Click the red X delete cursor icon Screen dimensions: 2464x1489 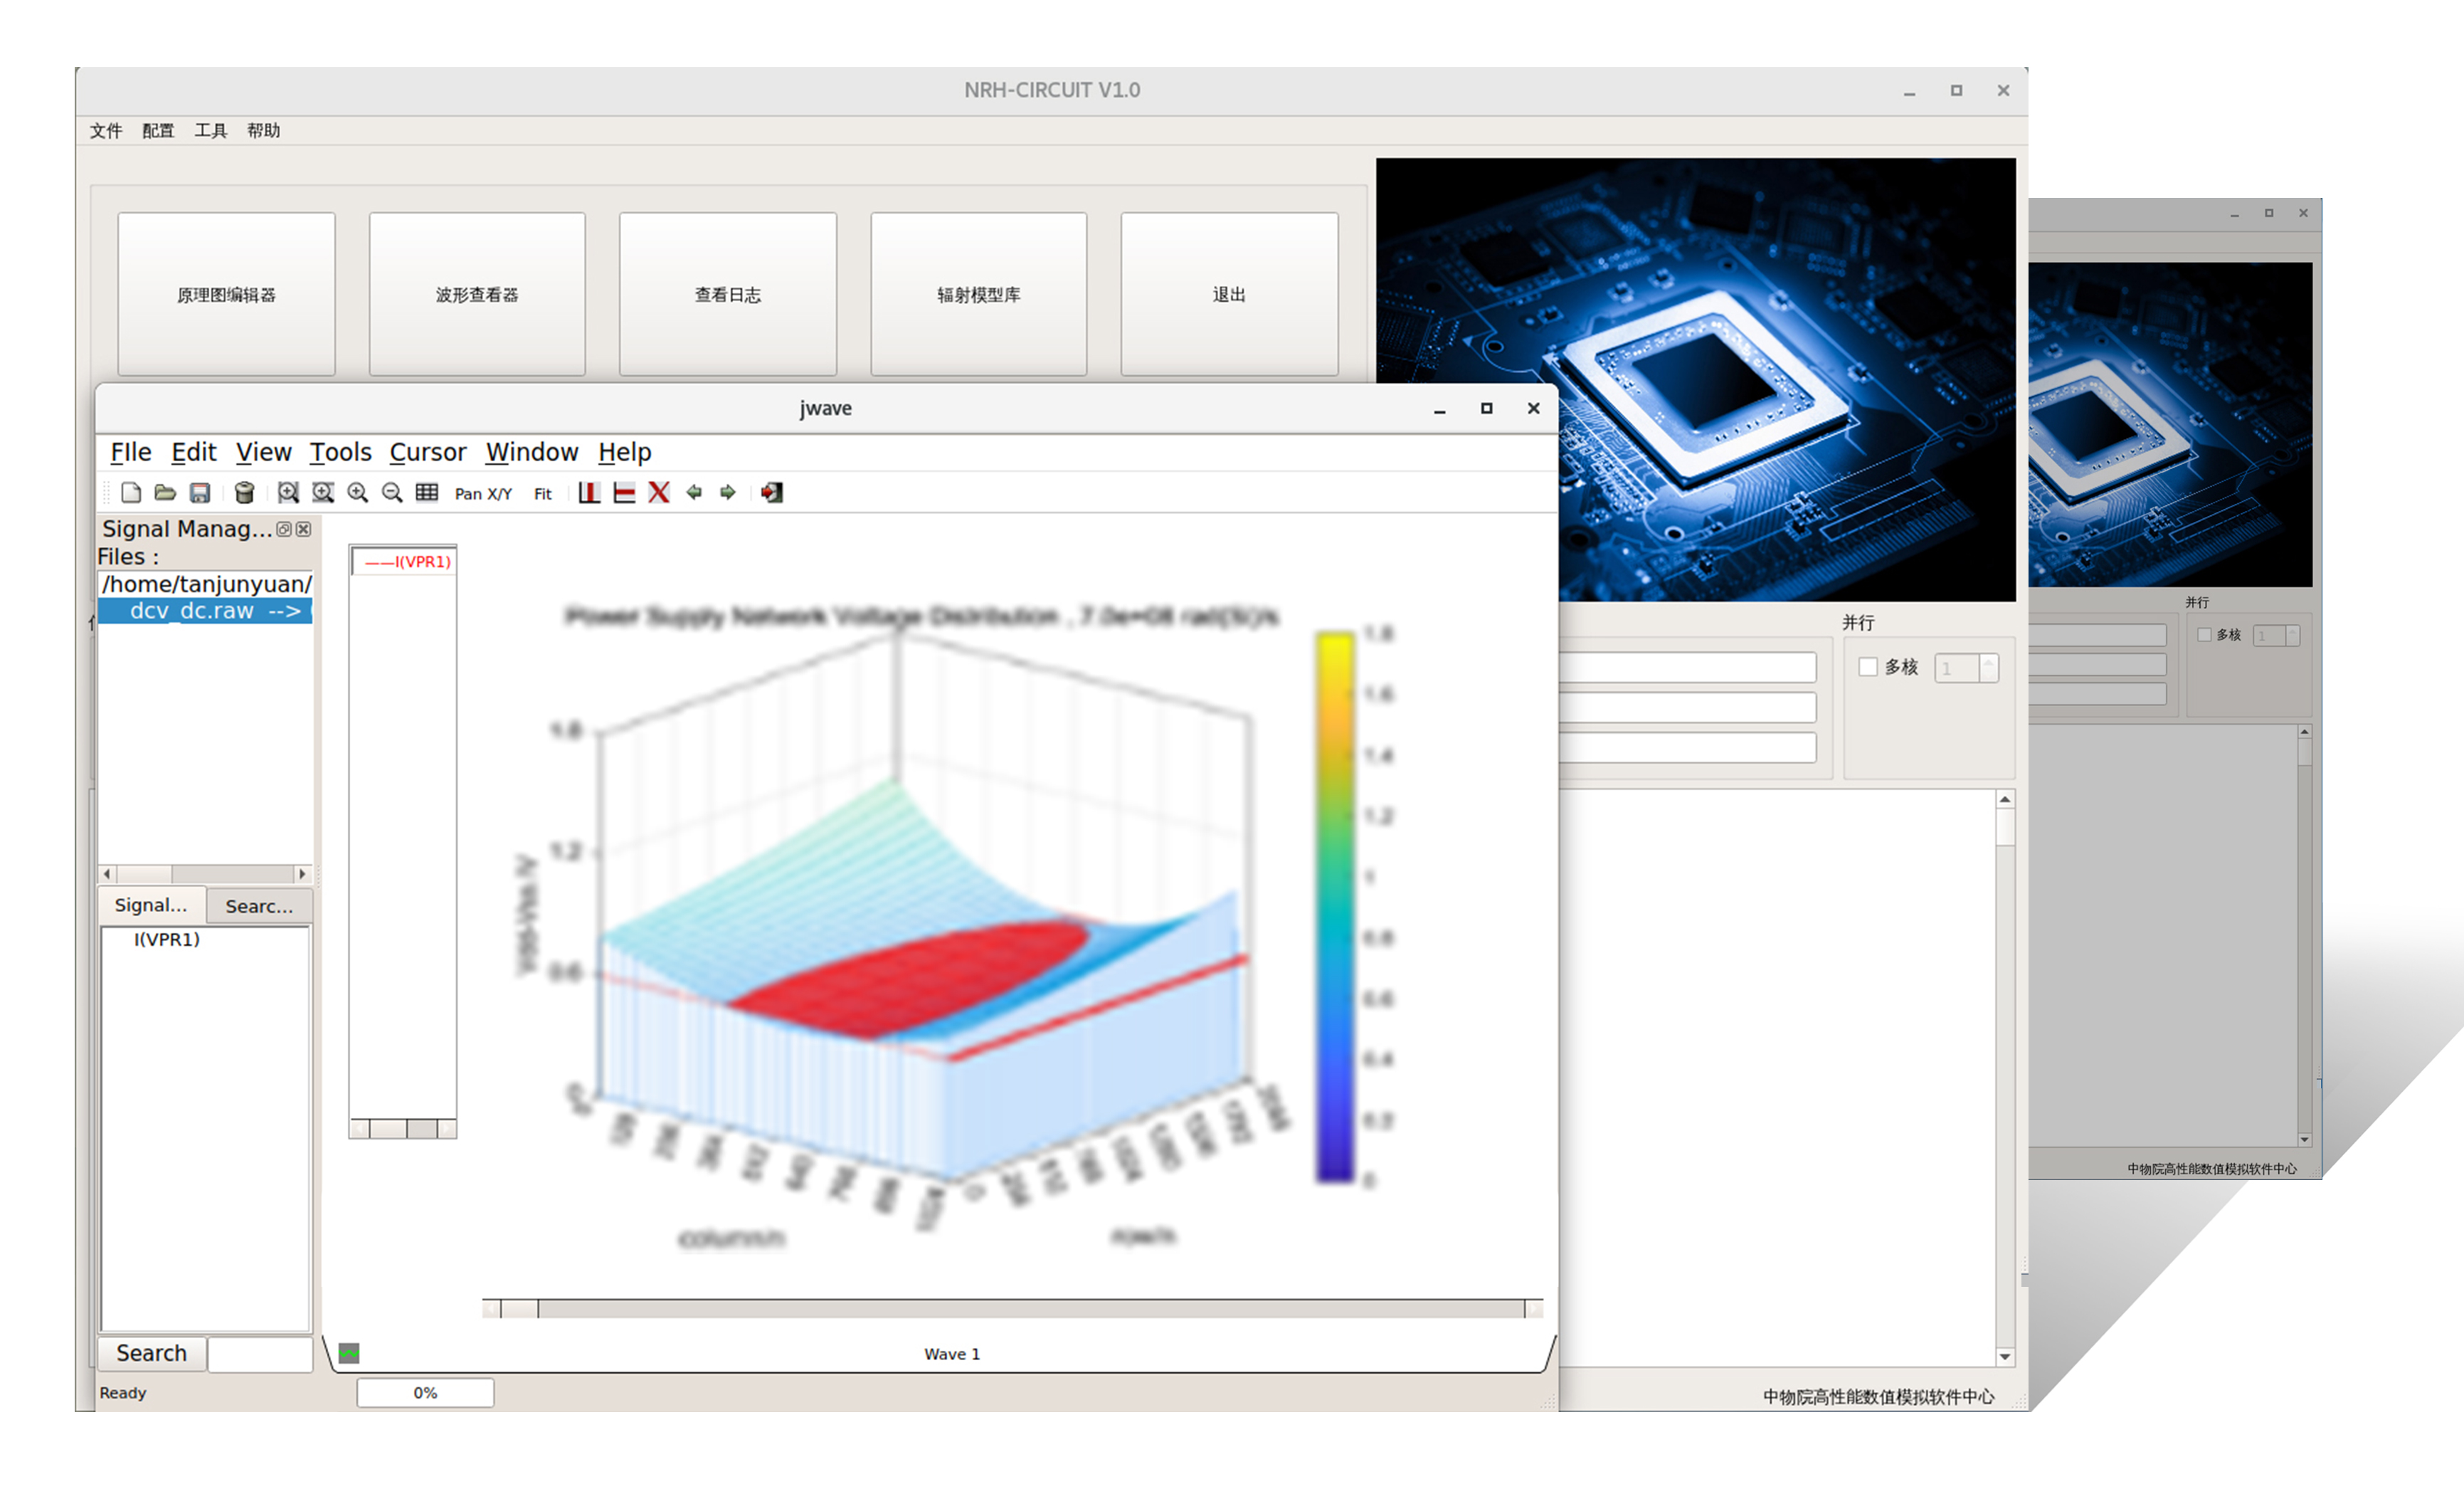tap(658, 492)
